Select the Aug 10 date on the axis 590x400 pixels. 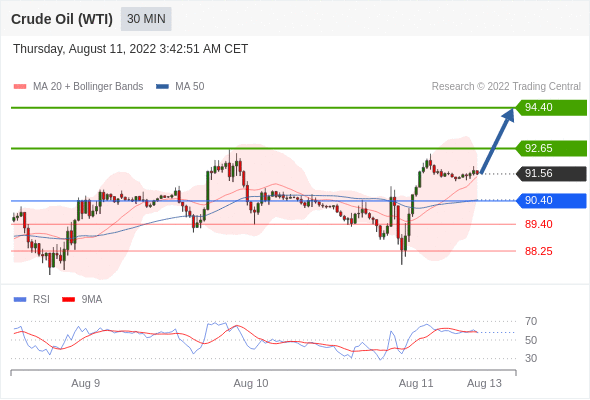(251, 383)
